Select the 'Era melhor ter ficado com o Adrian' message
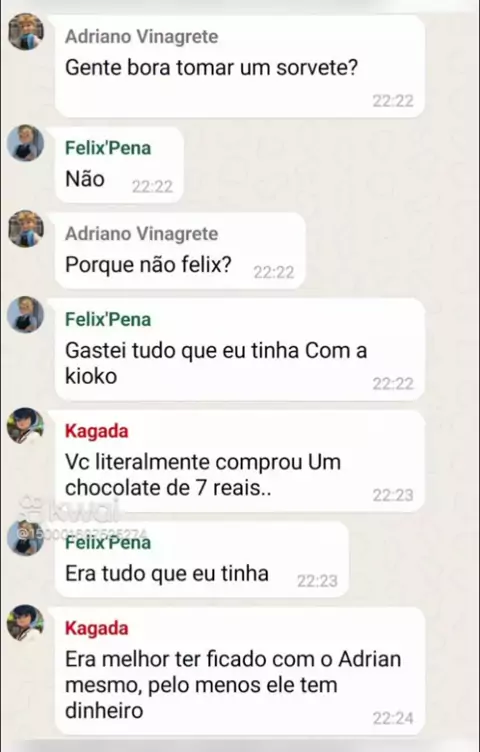480x752 pixels. [x=240, y=670]
